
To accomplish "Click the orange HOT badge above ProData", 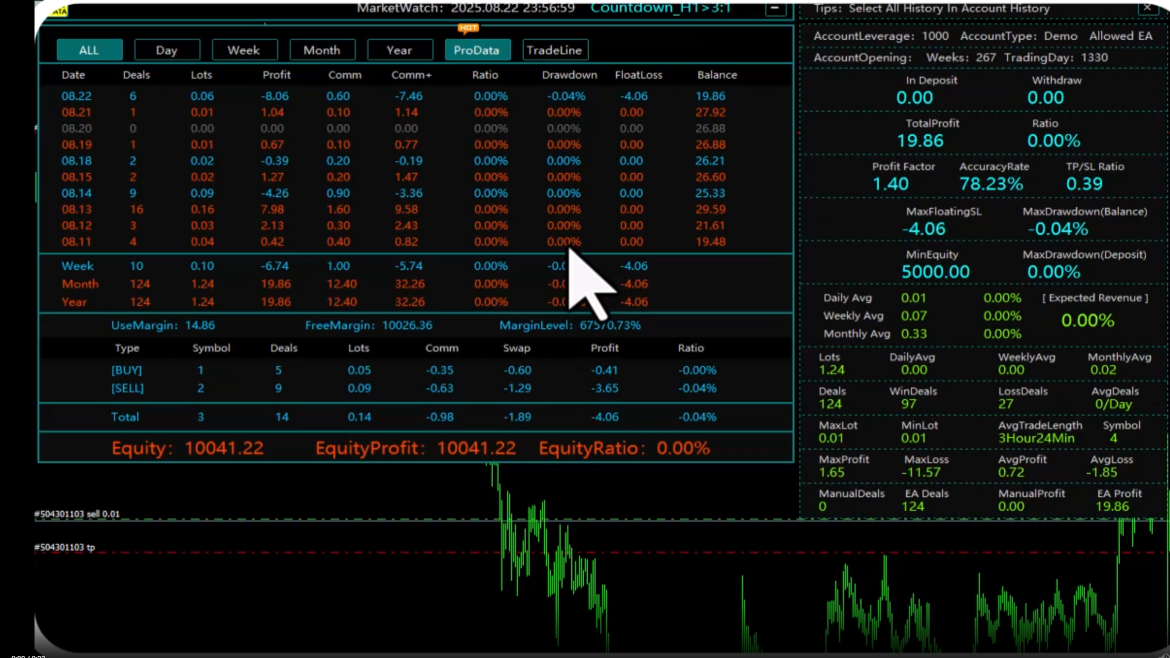I will 467,28.
